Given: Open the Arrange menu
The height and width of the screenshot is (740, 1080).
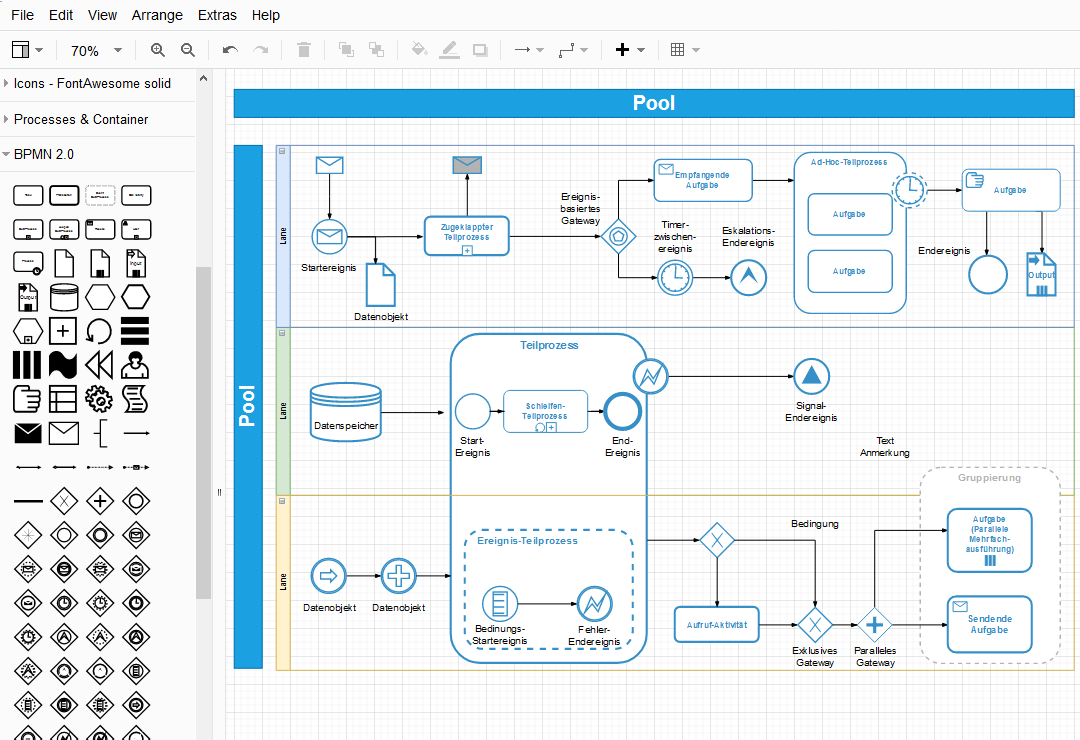Looking at the screenshot, I should coord(157,15).
